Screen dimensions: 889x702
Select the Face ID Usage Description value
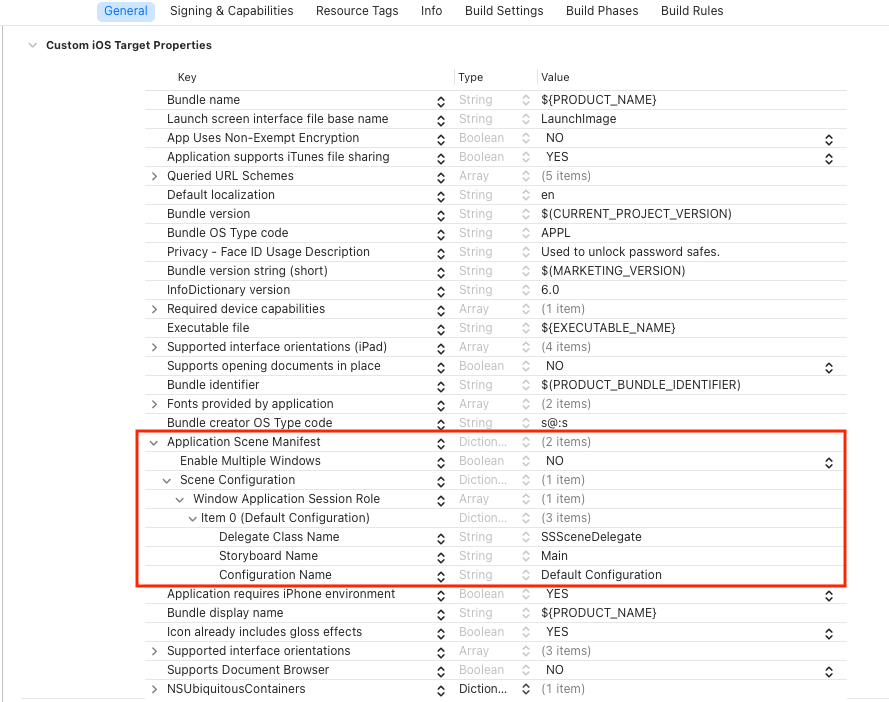click(630, 252)
